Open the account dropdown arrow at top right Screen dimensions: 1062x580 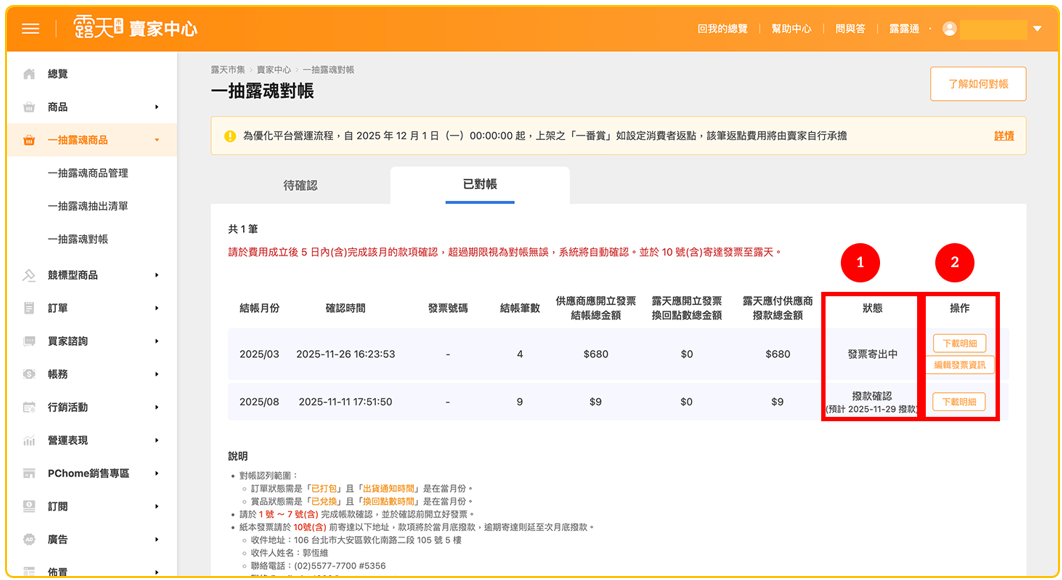(1037, 29)
